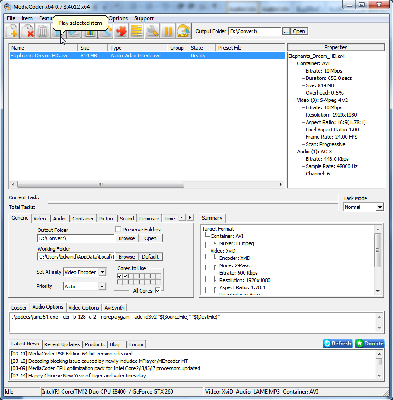Click the Start transcoding icon
This screenshot has height=400, width=393.
click(x=184, y=31)
